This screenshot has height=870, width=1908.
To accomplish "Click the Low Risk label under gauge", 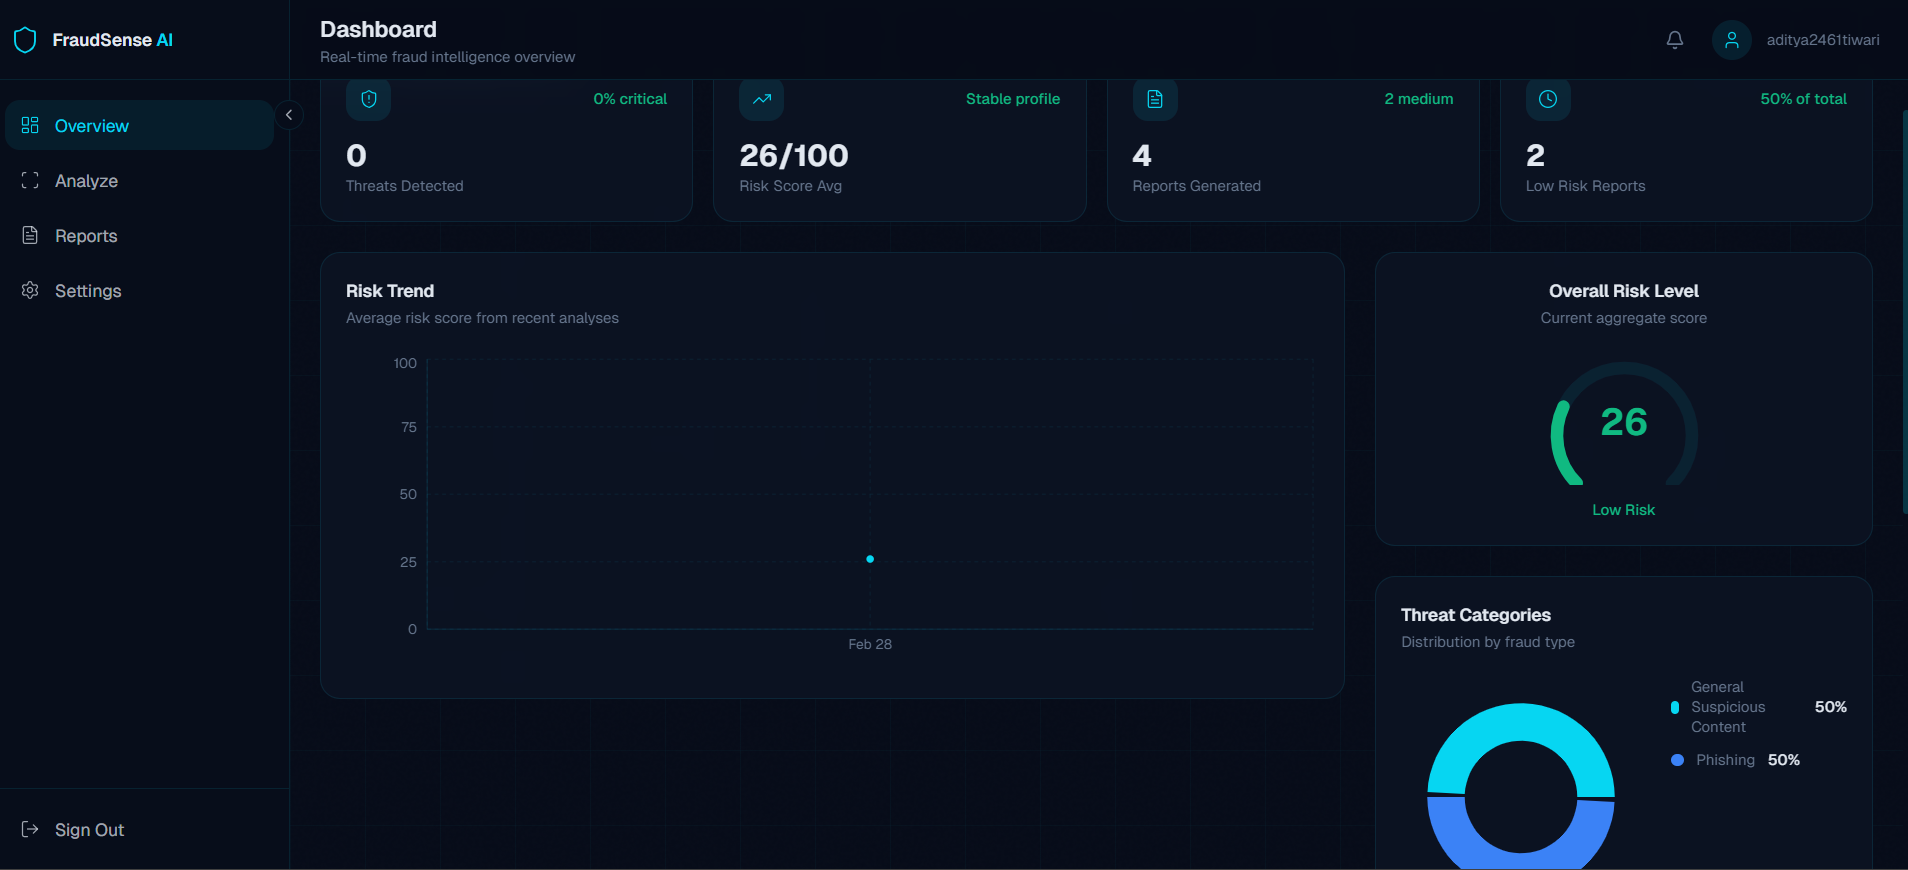I will (1624, 510).
